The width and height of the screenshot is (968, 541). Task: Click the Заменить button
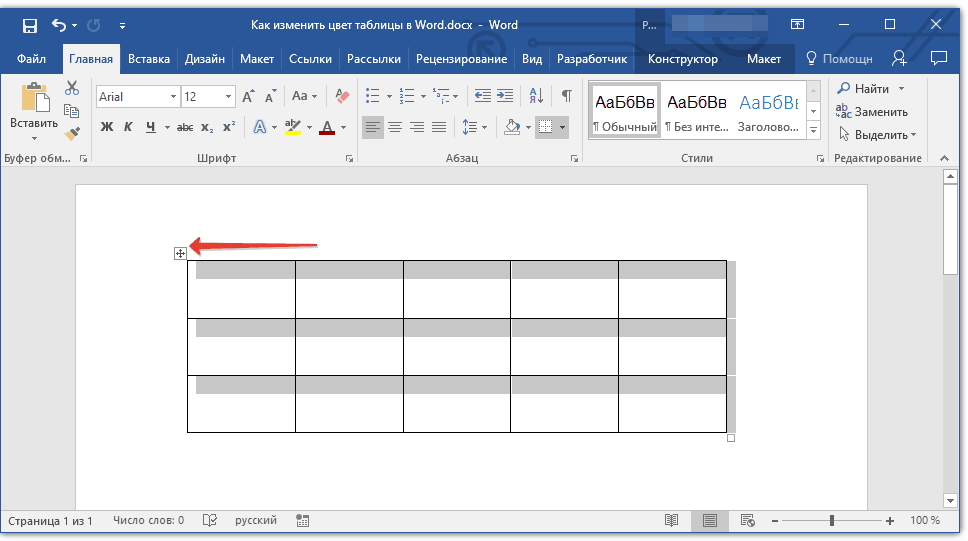point(873,112)
